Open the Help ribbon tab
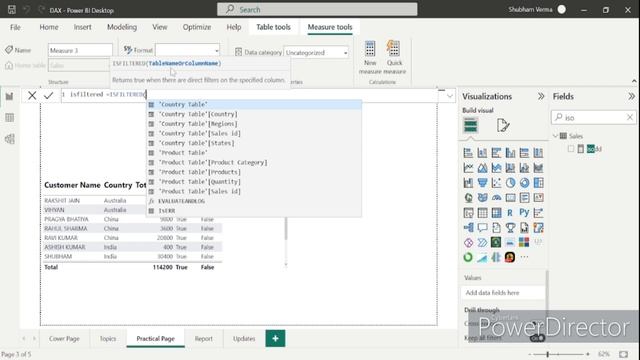640x360 pixels. pos(234,27)
